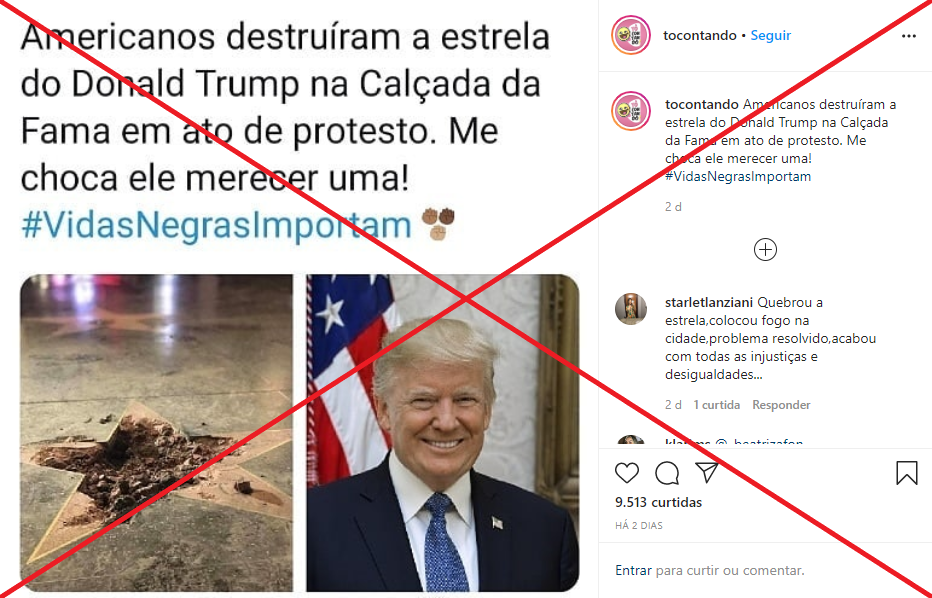The image size is (932, 598).
Task: Like the post with the heart icon
Action: 626,473
